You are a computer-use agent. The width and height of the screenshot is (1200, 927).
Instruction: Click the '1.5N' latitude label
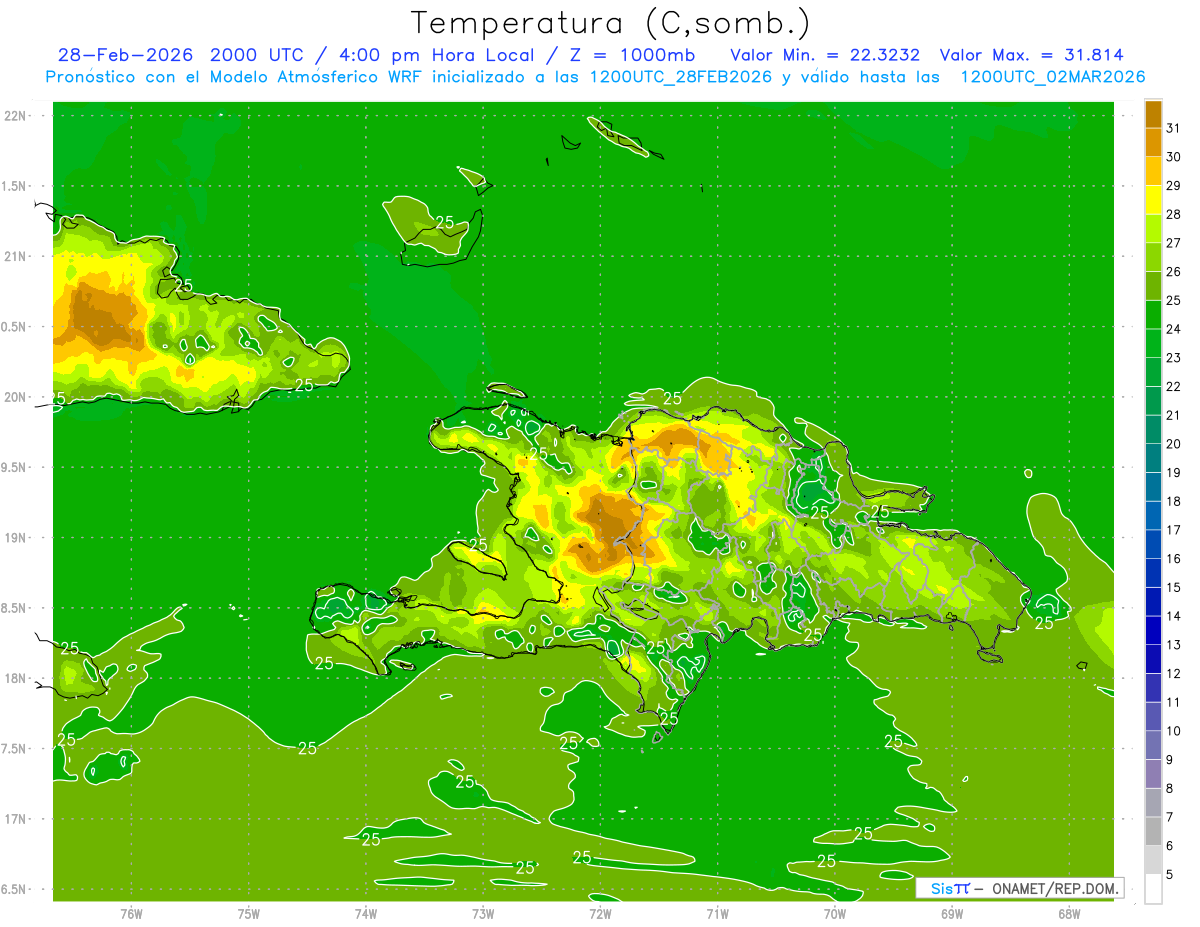(x=15, y=186)
